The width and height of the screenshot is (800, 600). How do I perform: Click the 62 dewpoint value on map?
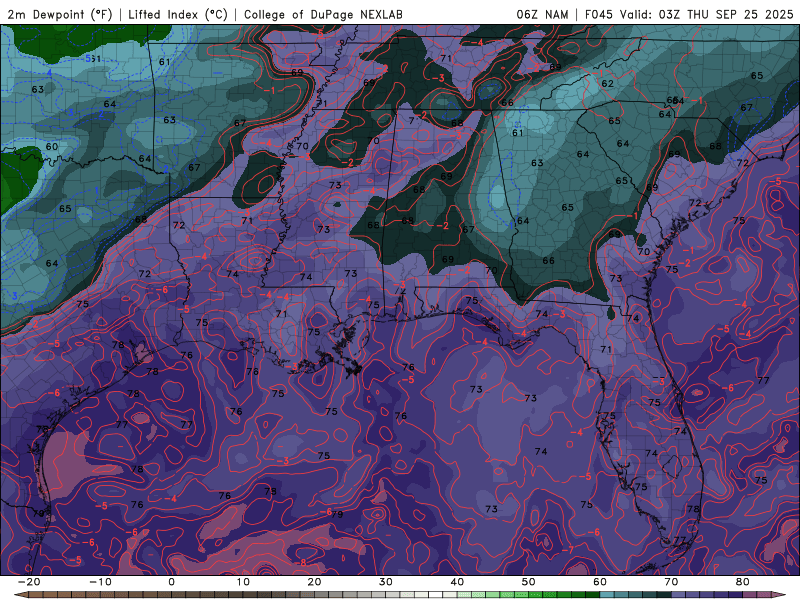607,84
